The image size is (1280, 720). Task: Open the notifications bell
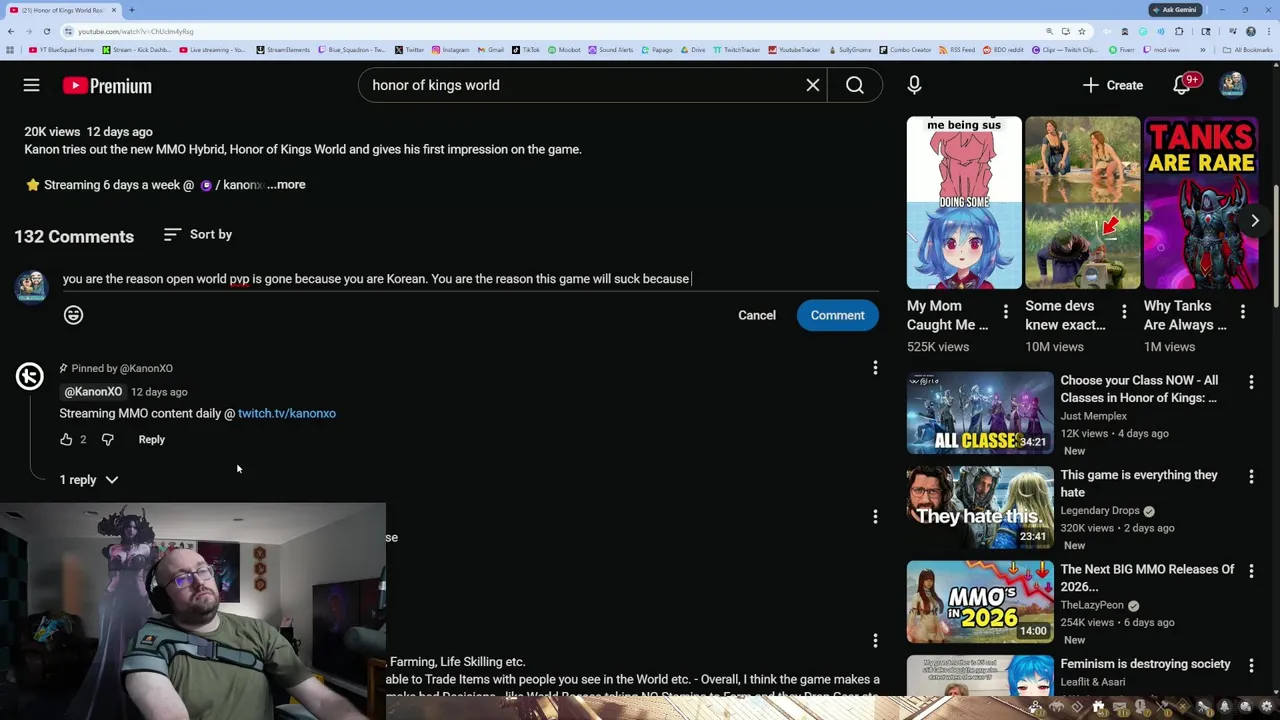(1182, 85)
